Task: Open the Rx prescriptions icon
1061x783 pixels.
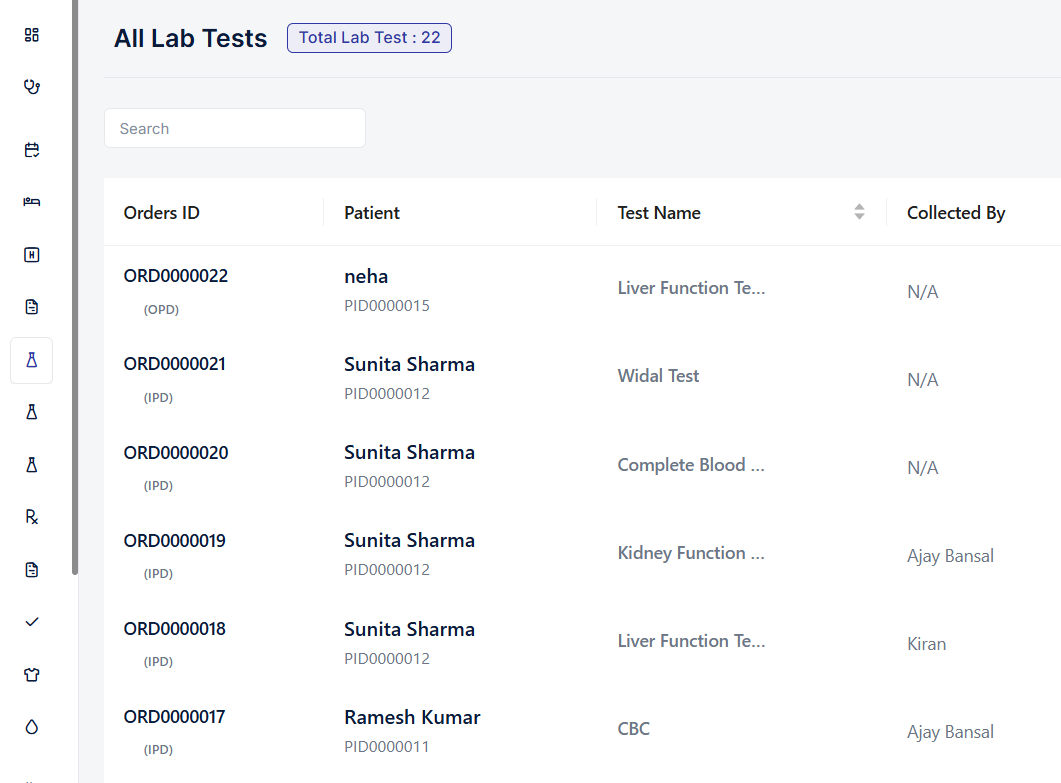Action: pyautogui.click(x=31, y=517)
